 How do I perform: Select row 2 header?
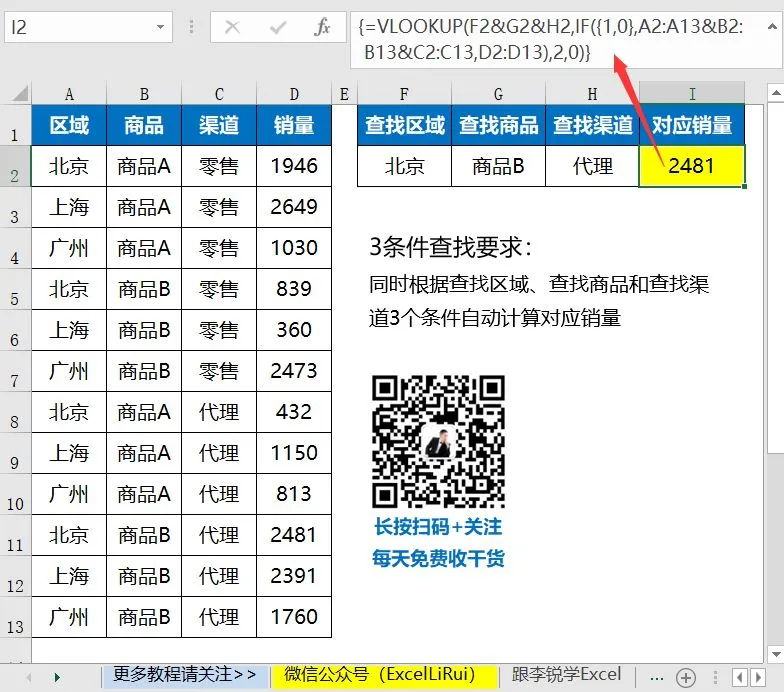(x=15, y=166)
